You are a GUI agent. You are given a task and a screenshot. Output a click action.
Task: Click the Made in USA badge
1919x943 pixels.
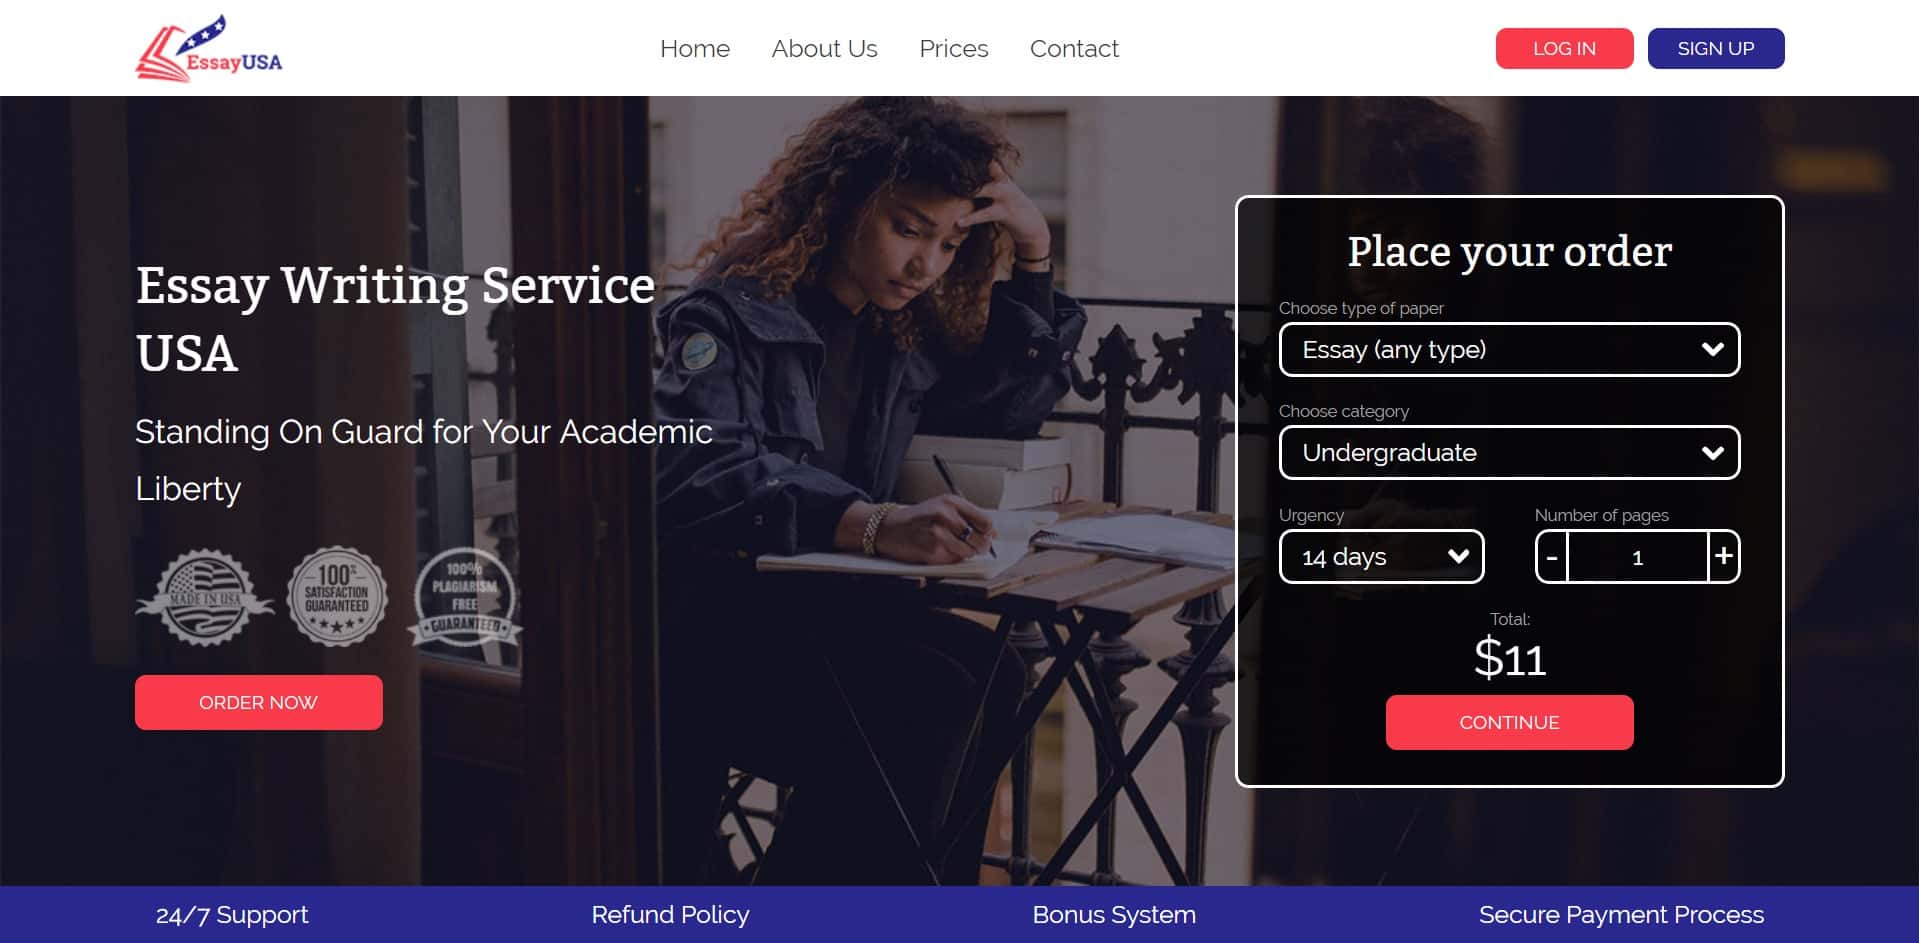[x=205, y=596]
